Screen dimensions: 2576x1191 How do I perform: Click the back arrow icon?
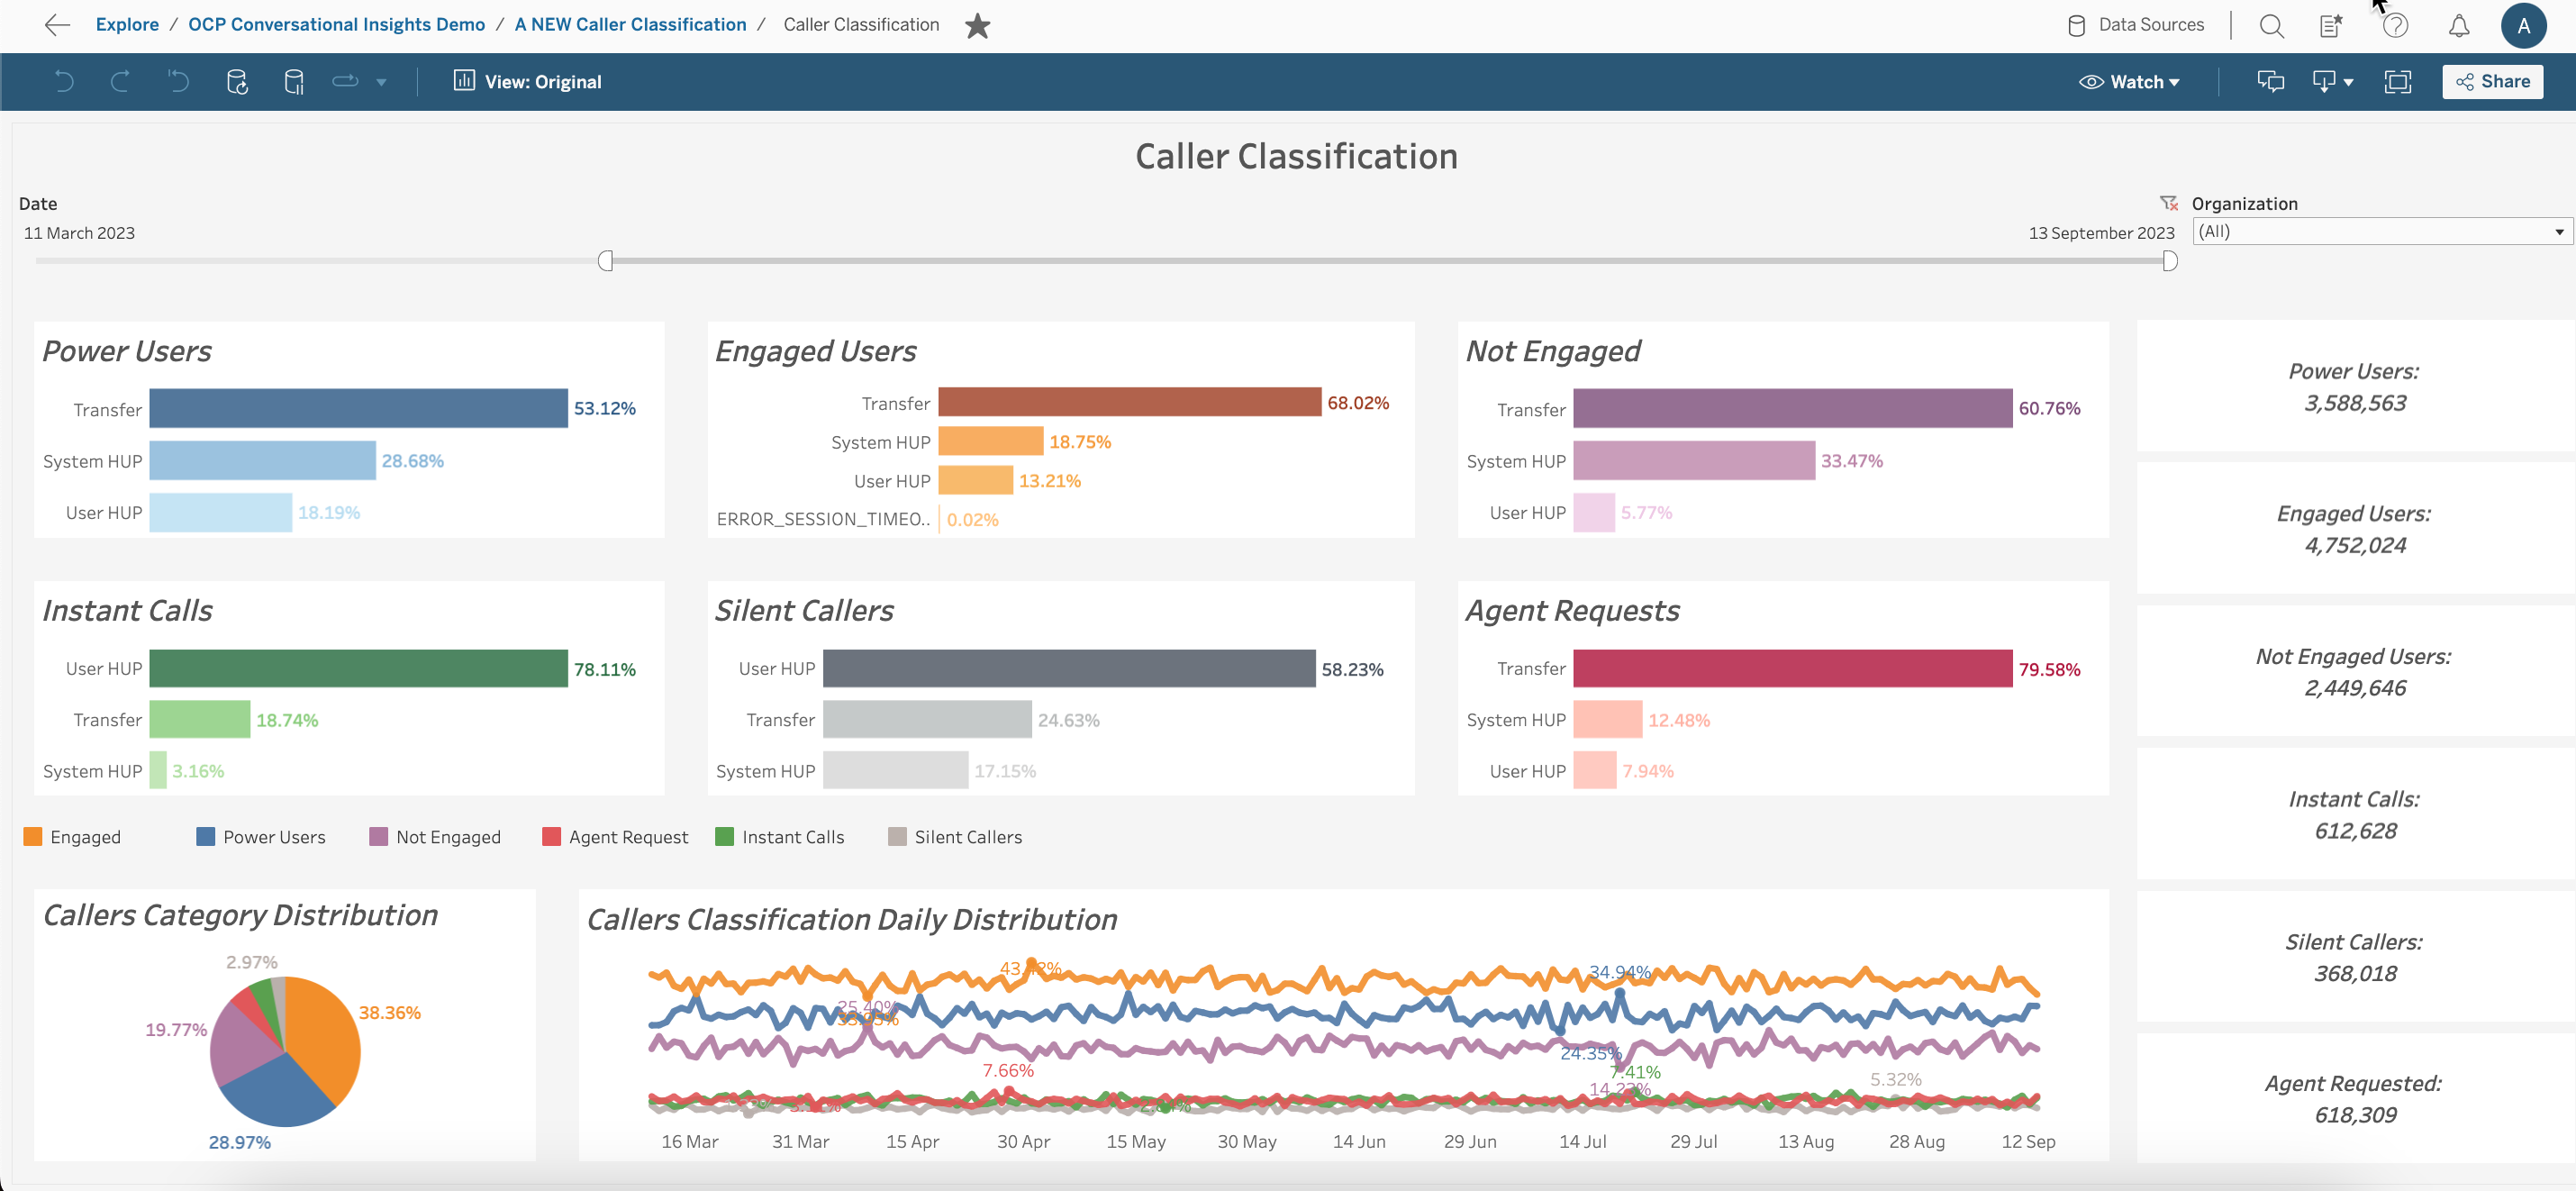point(57,25)
